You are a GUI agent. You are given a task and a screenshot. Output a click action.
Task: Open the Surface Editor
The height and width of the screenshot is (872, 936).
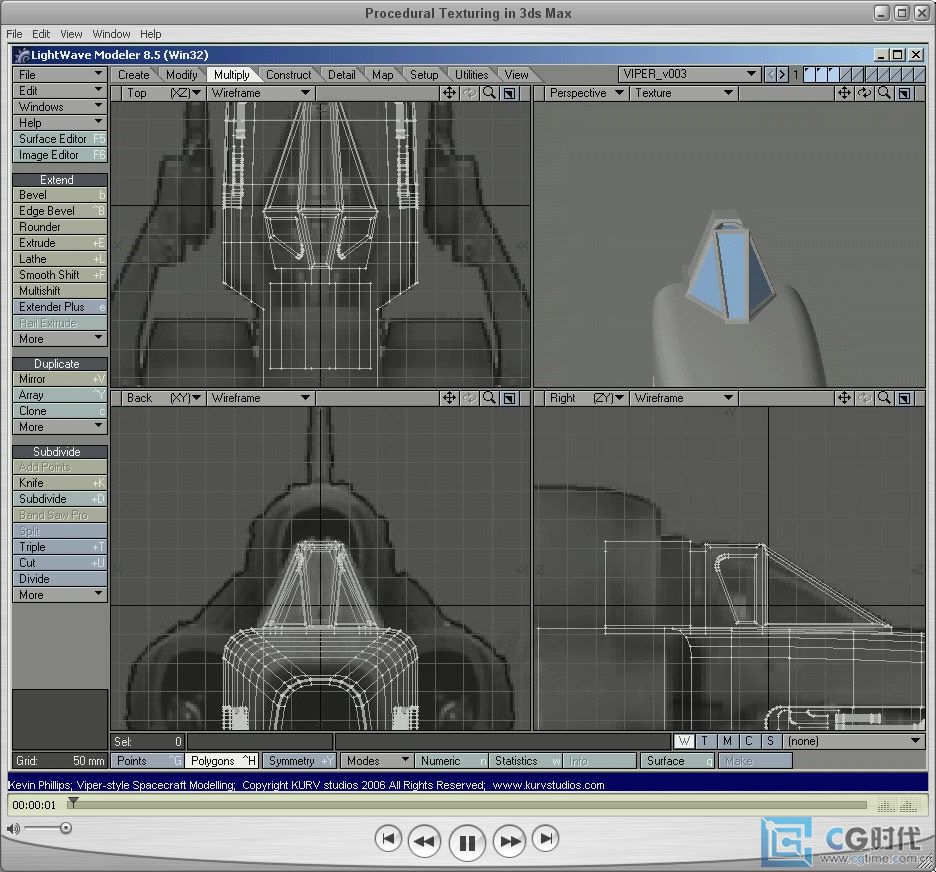point(60,139)
